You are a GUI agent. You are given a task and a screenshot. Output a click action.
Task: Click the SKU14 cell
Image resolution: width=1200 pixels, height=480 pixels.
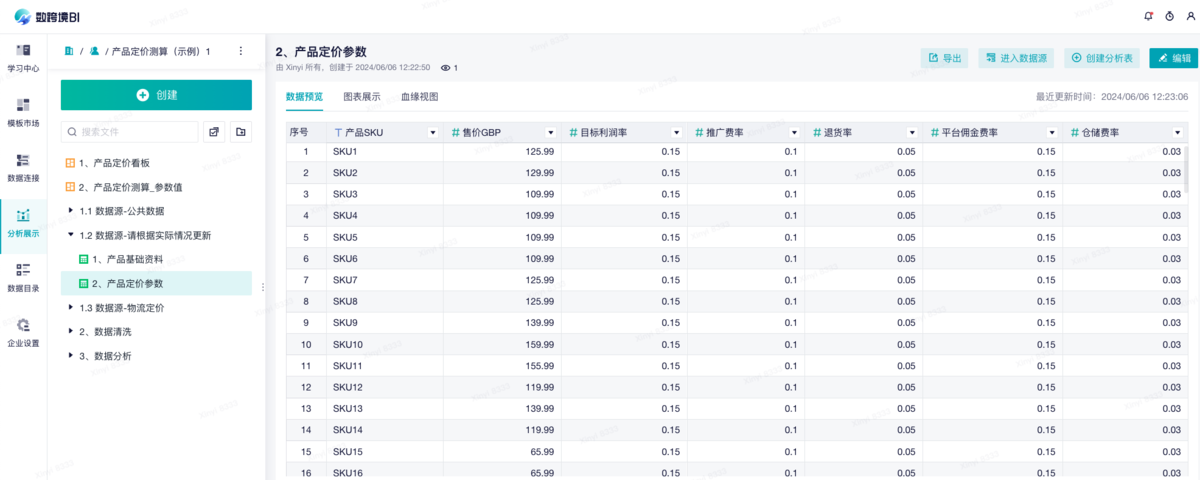point(385,429)
